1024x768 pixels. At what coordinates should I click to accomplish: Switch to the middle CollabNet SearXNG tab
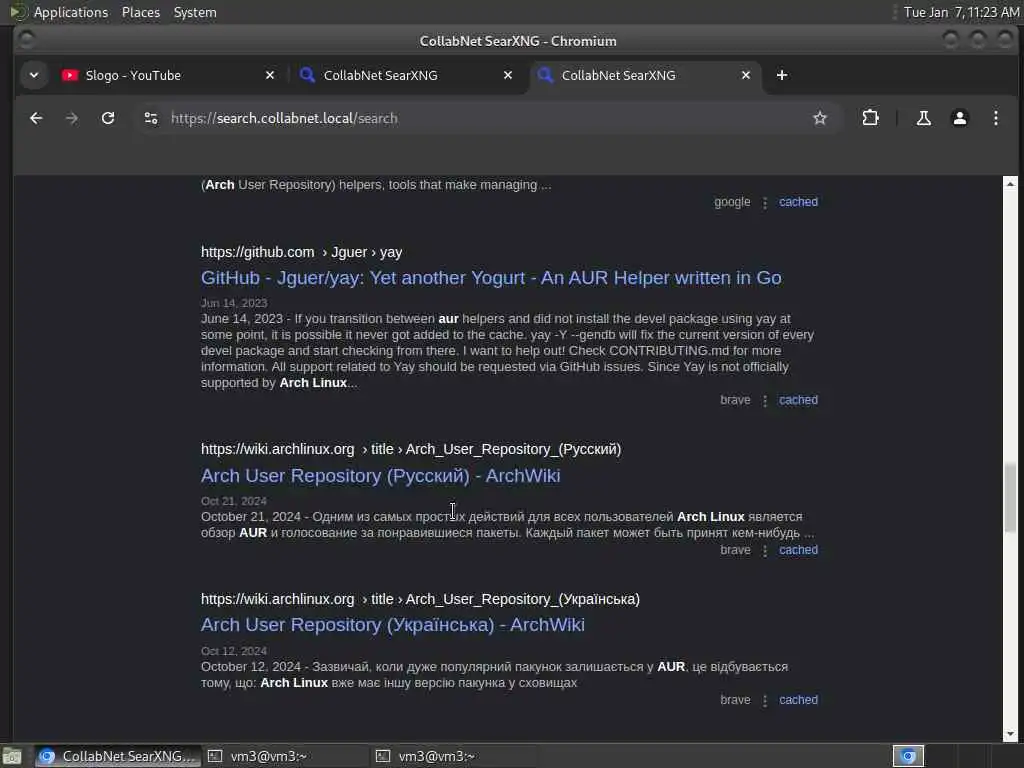(x=405, y=75)
